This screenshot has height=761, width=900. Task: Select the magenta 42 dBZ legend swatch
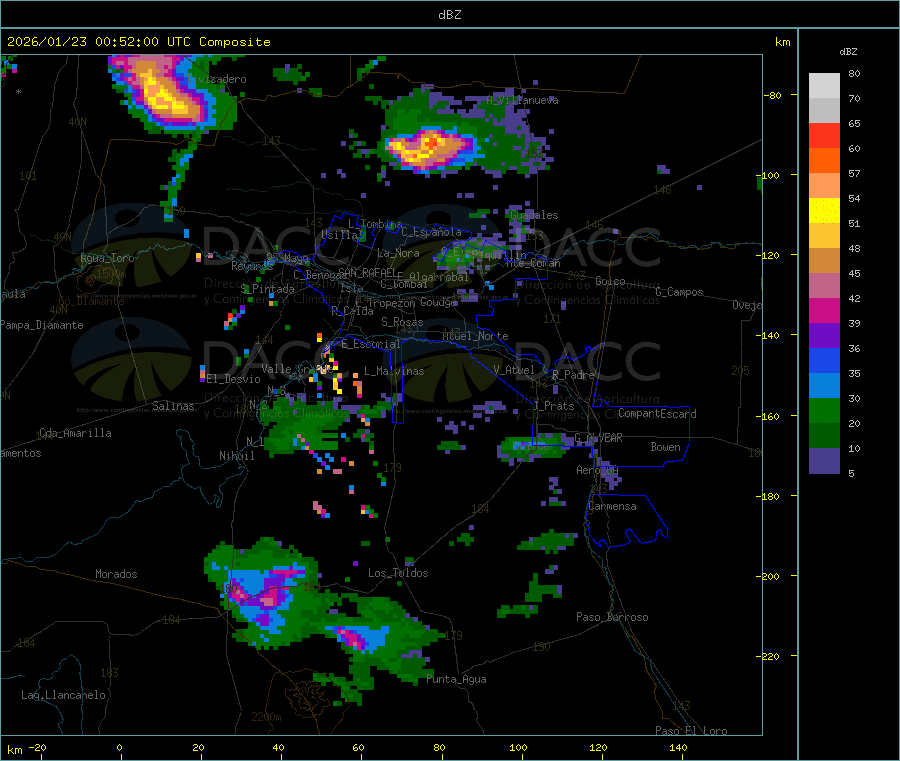(824, 310)
